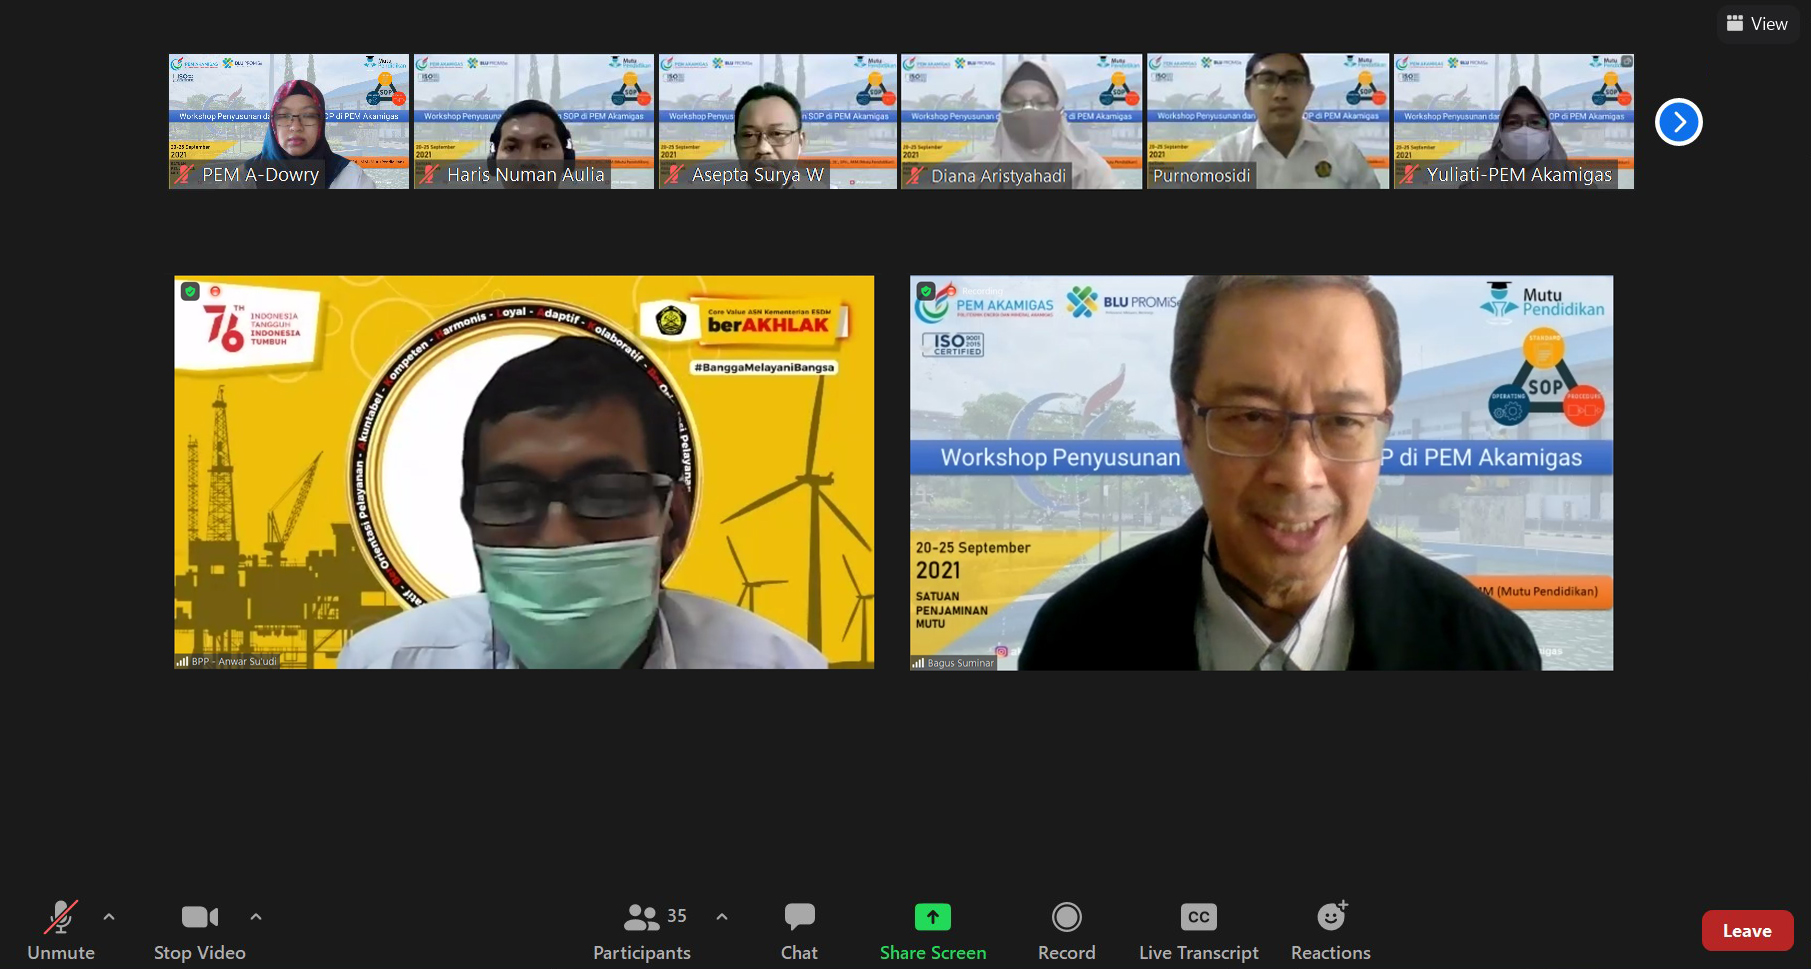Image resolution: width=1811 pixels, height=969 pixels.
Task: Click the BPP - Anwar Su'udi video tile
Action: 524,472
